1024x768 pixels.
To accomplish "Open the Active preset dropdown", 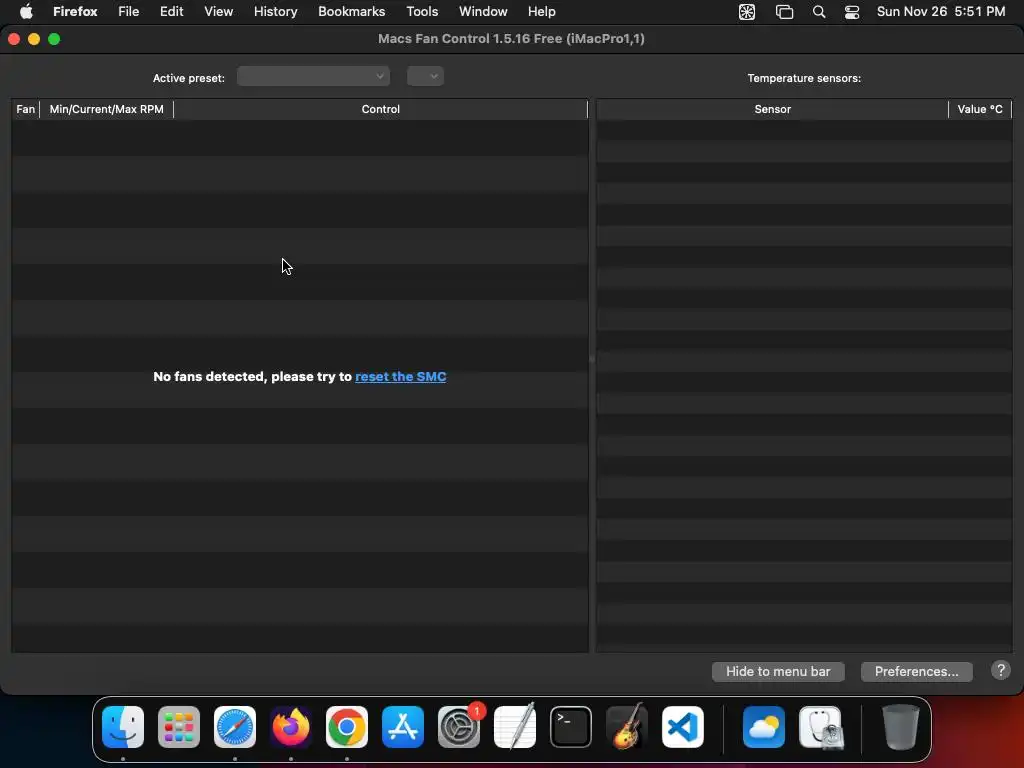I will tap(313, 76).
